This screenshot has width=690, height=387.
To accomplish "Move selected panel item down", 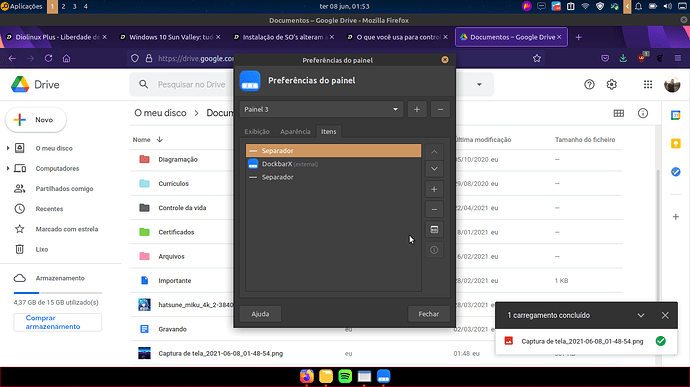I will pos(434,169).
